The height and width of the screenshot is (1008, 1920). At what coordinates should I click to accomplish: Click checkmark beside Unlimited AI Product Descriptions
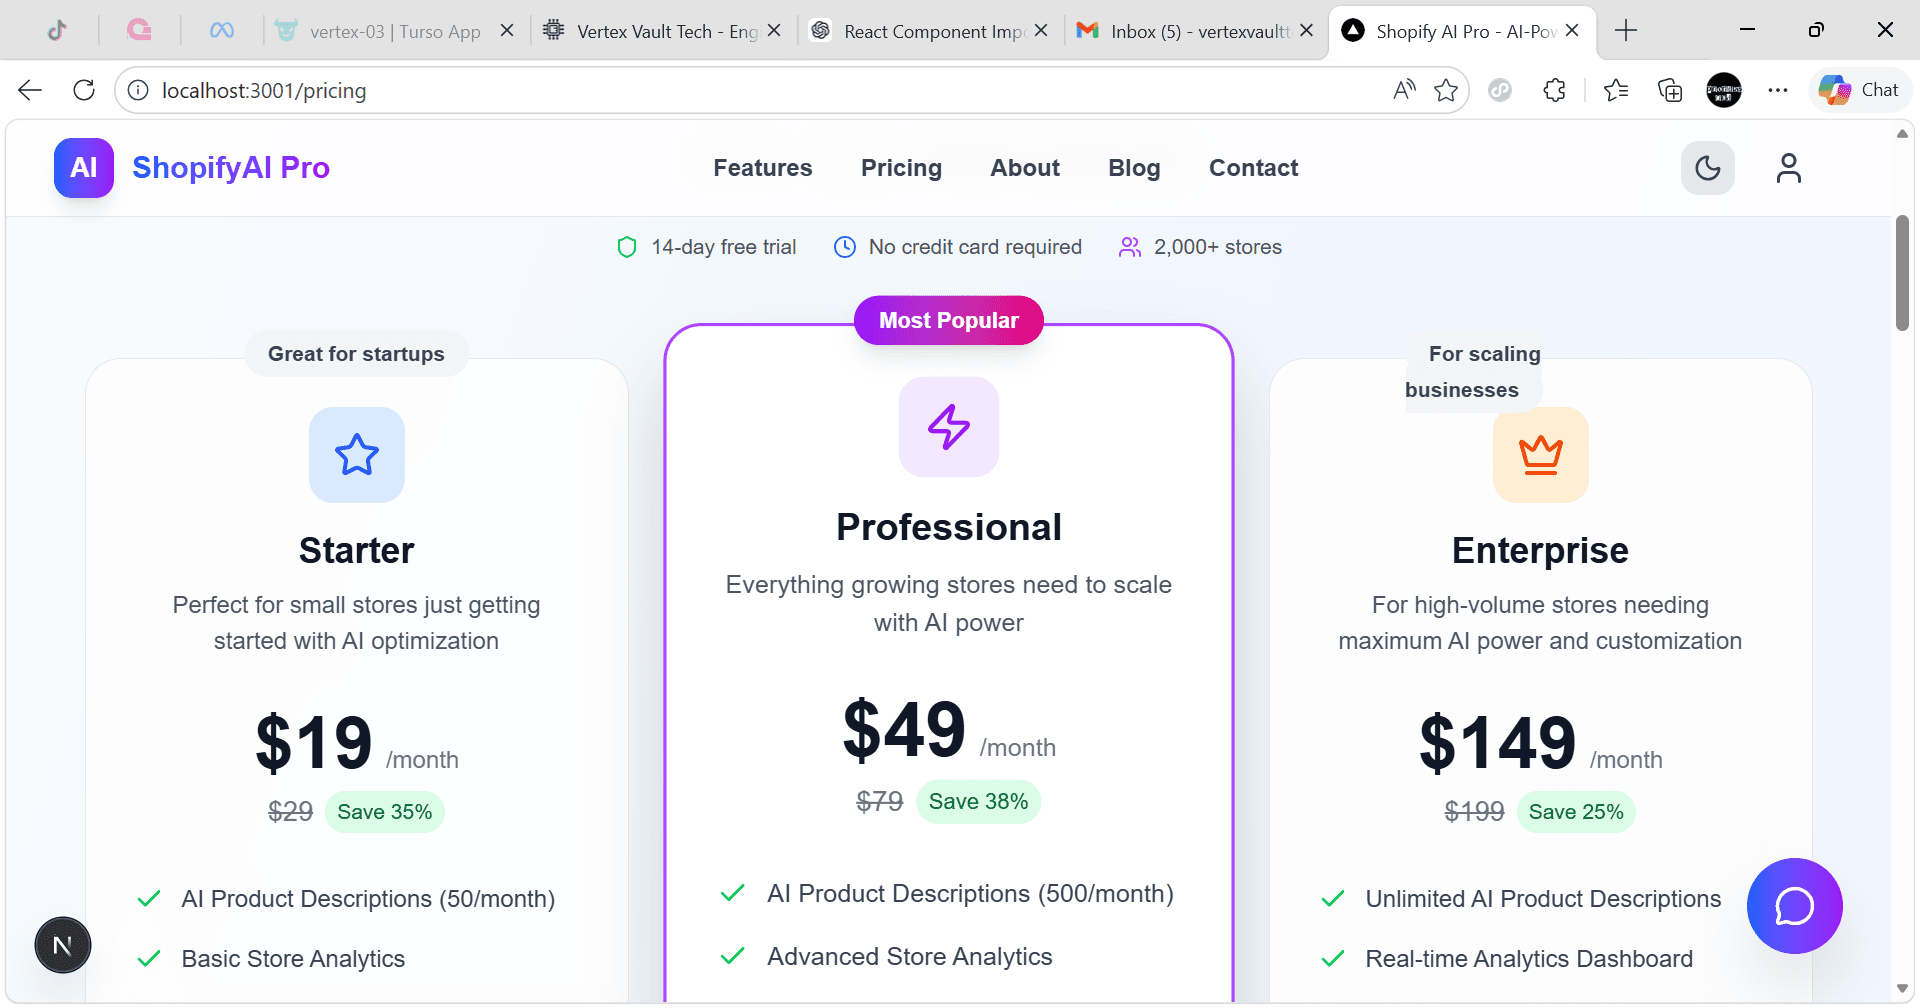pyautogui.click(x=1333, y=899)
